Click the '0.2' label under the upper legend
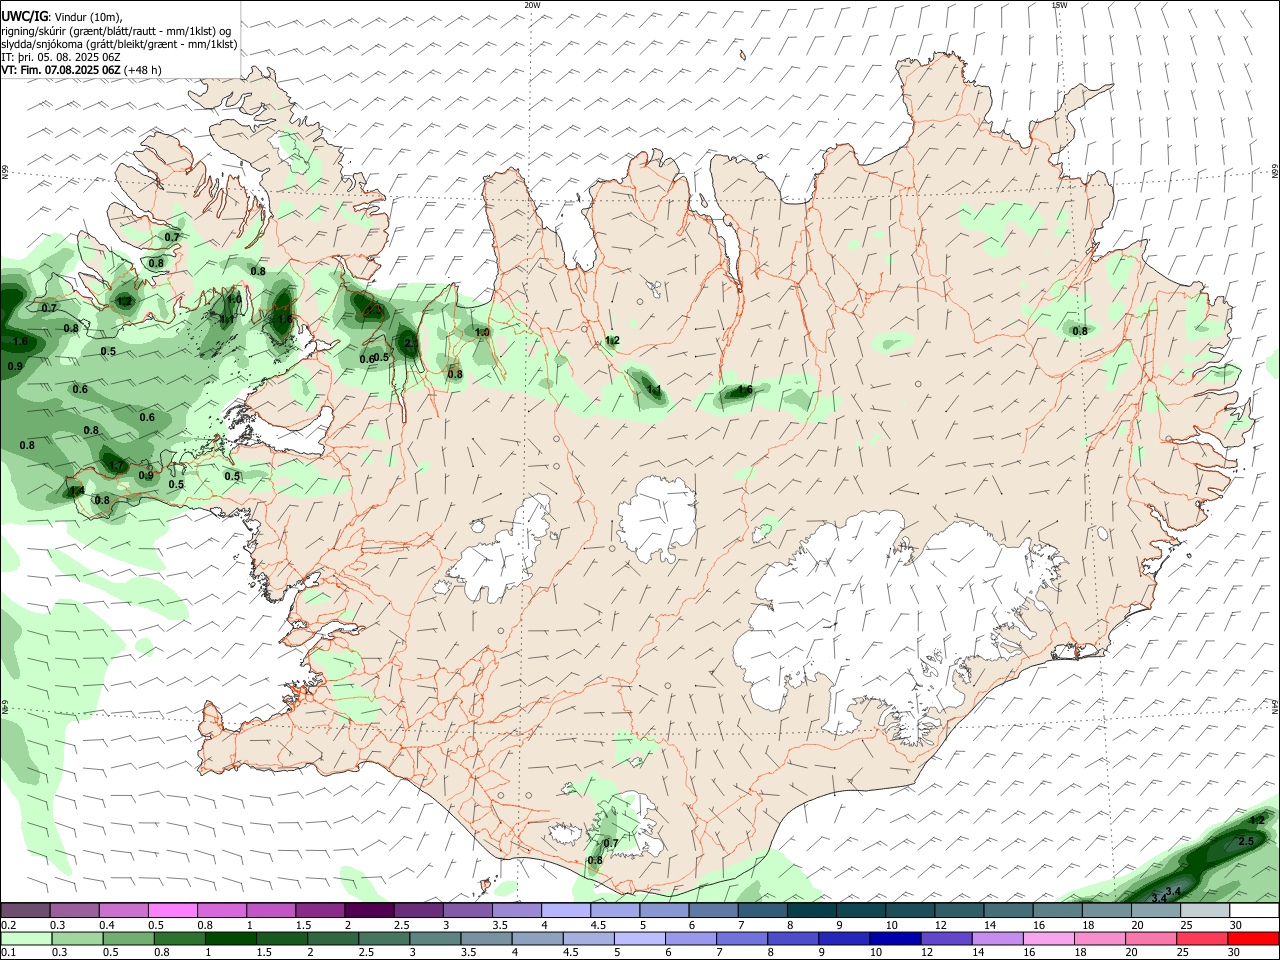 (8, 925)
